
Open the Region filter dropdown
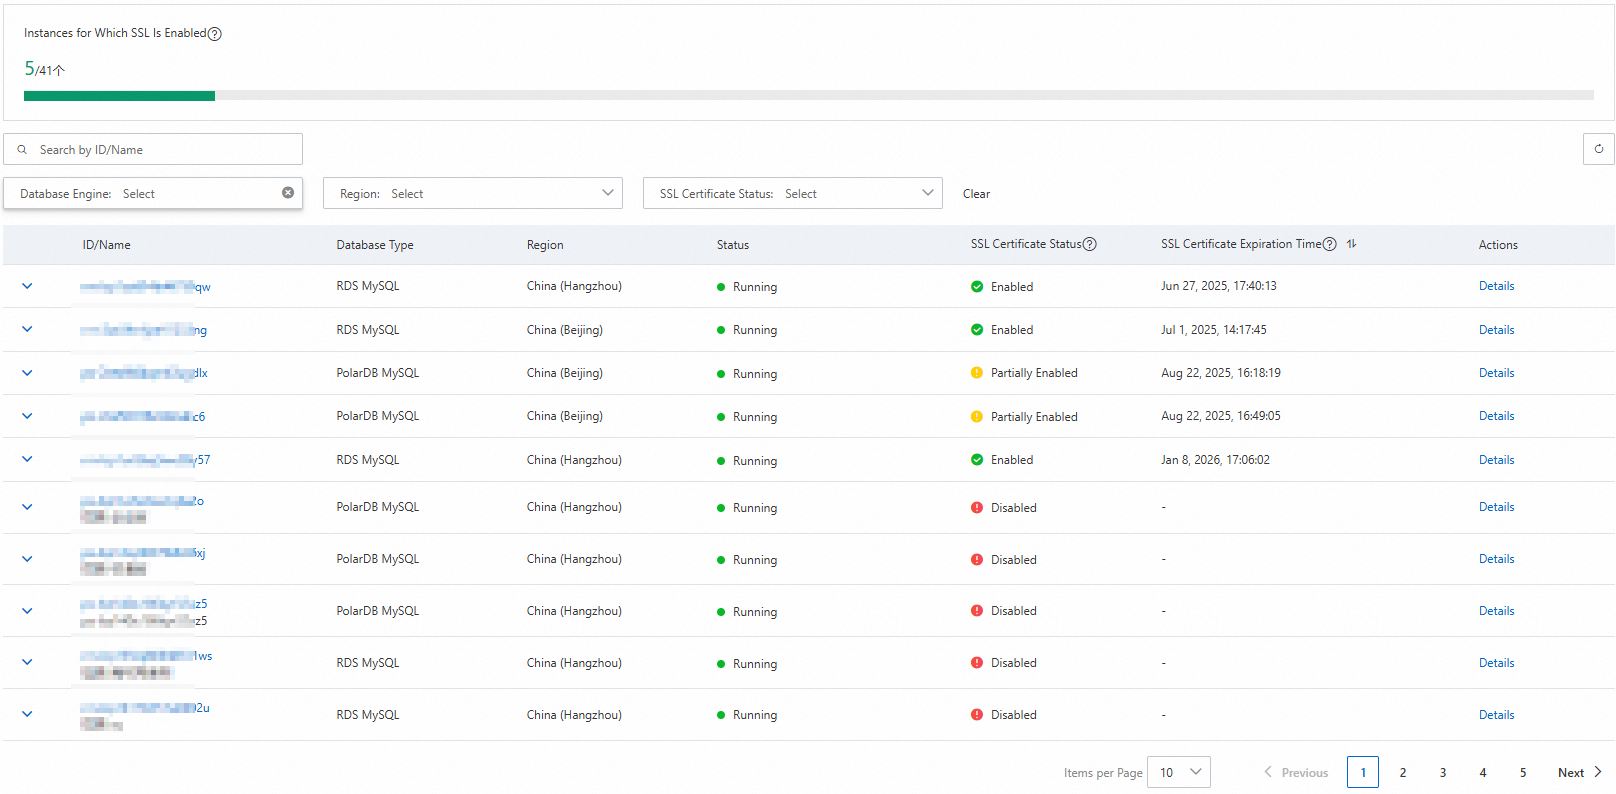pyautogui.click(x=472, y=193)
